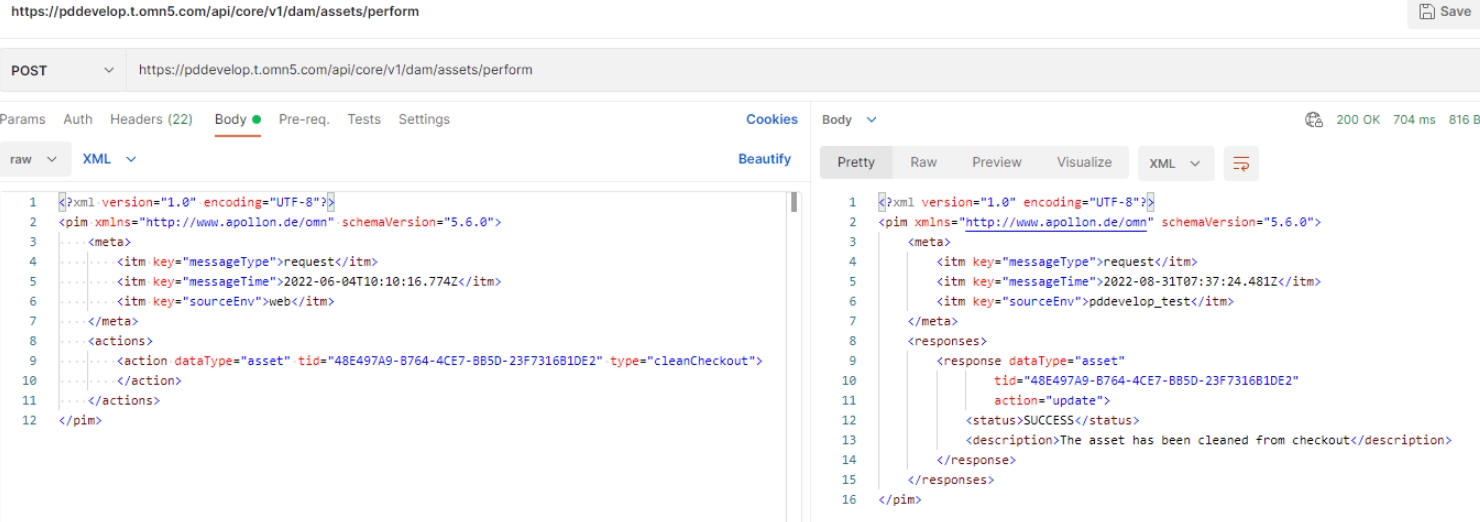Click the network globe icon beside 200 OK
Viewport: 1480px width, 522px height.
1314,120
